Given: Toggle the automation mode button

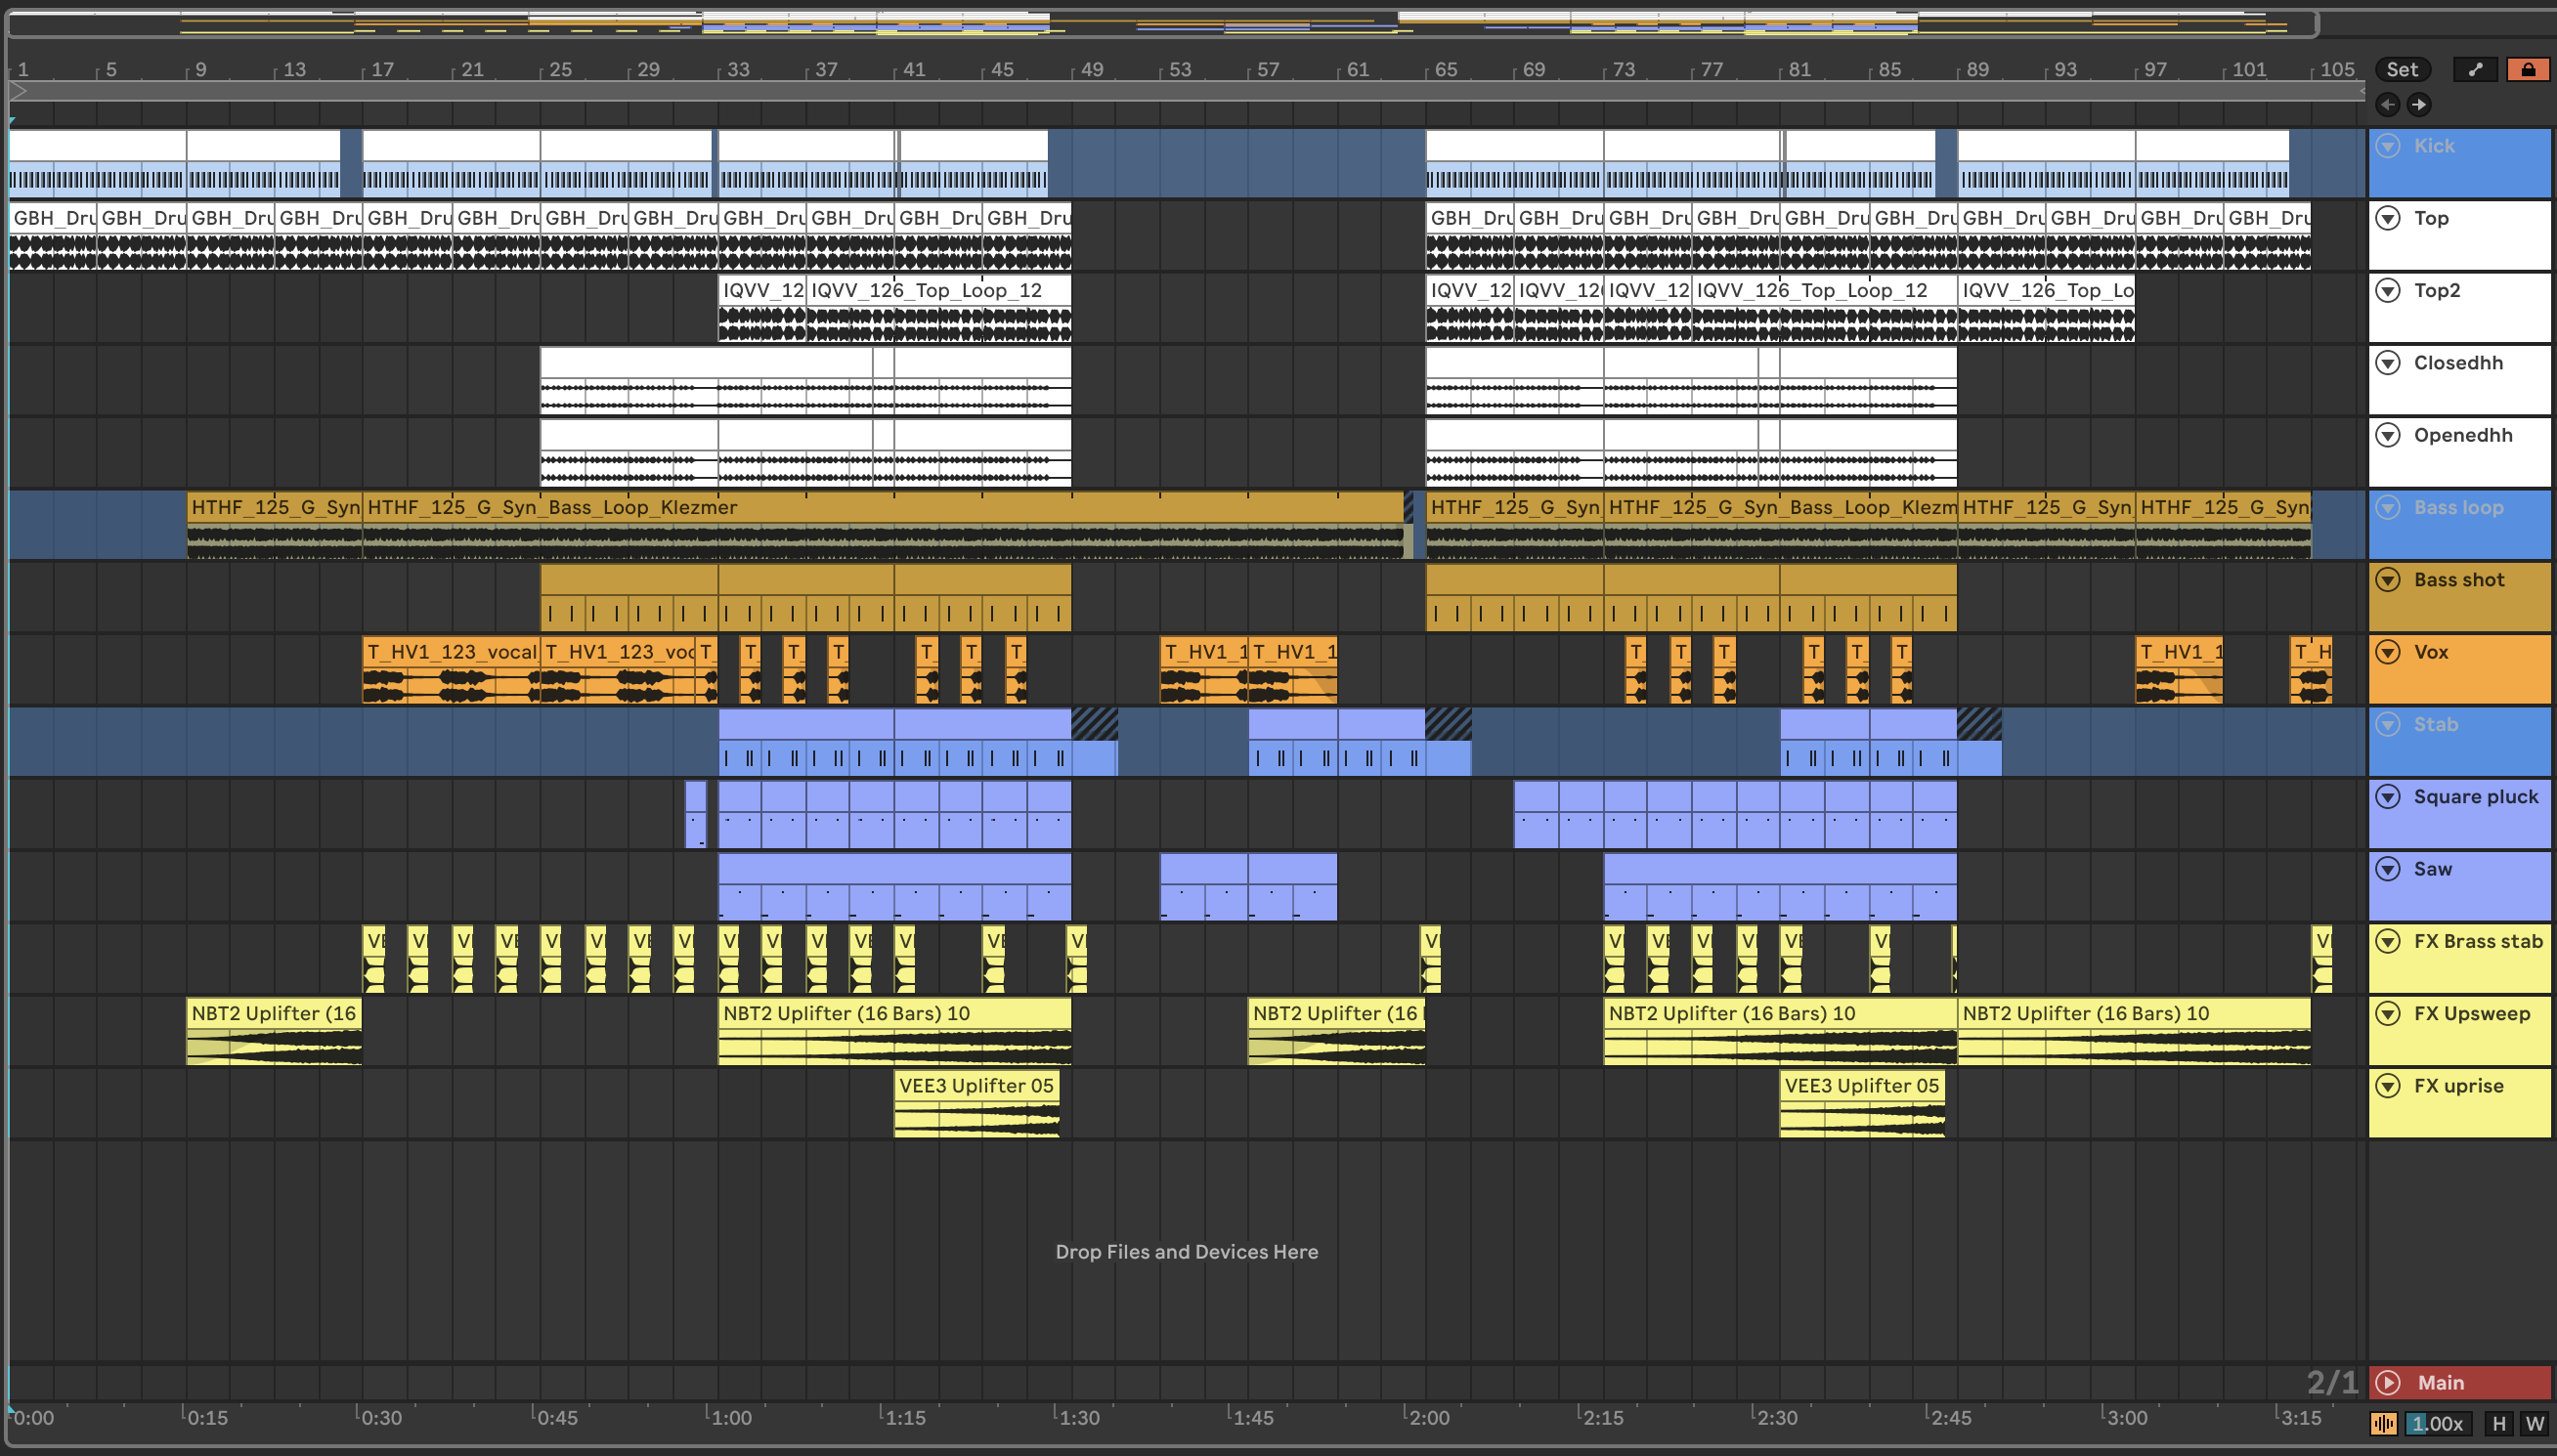Looking at the screenshot, I should tap(2475, 69).
